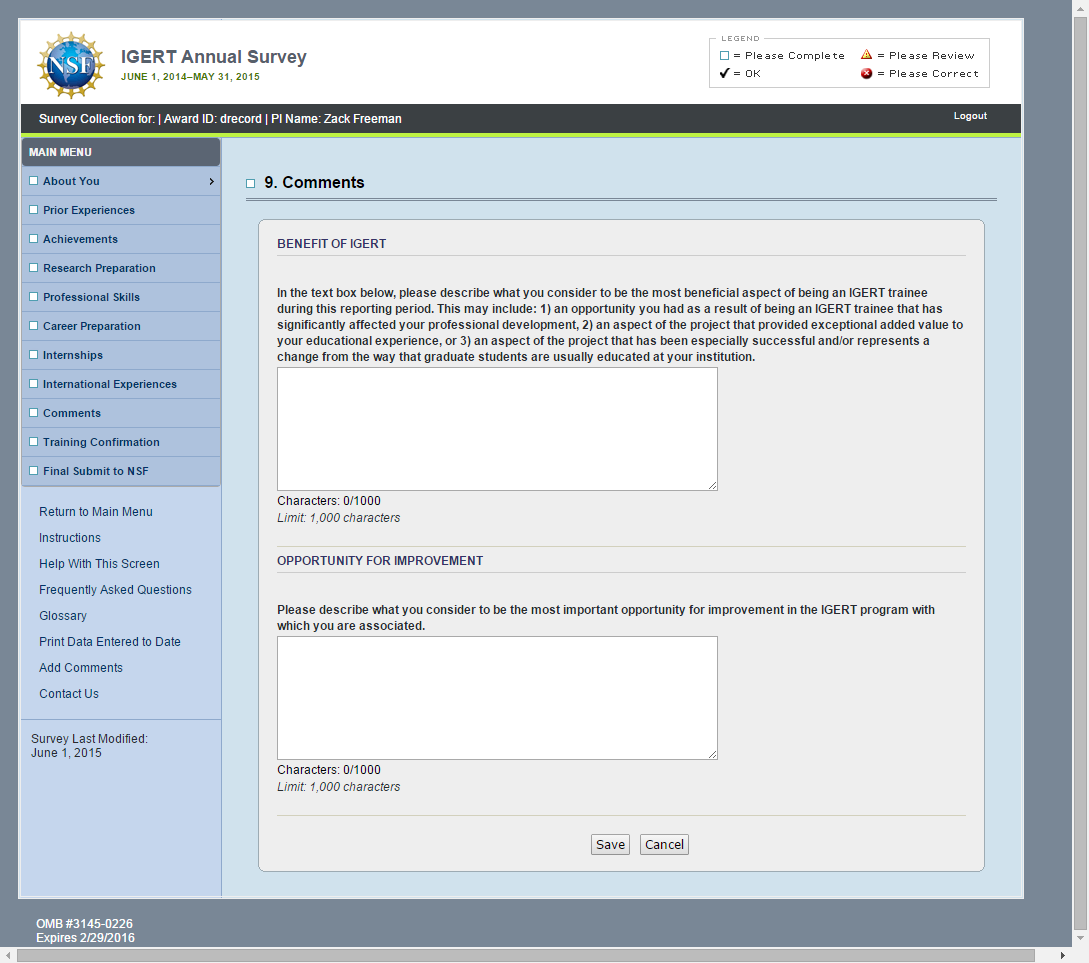Click status box next to Research Preparation
Screen dimensions: 1089x963
[x=33, y=268]
